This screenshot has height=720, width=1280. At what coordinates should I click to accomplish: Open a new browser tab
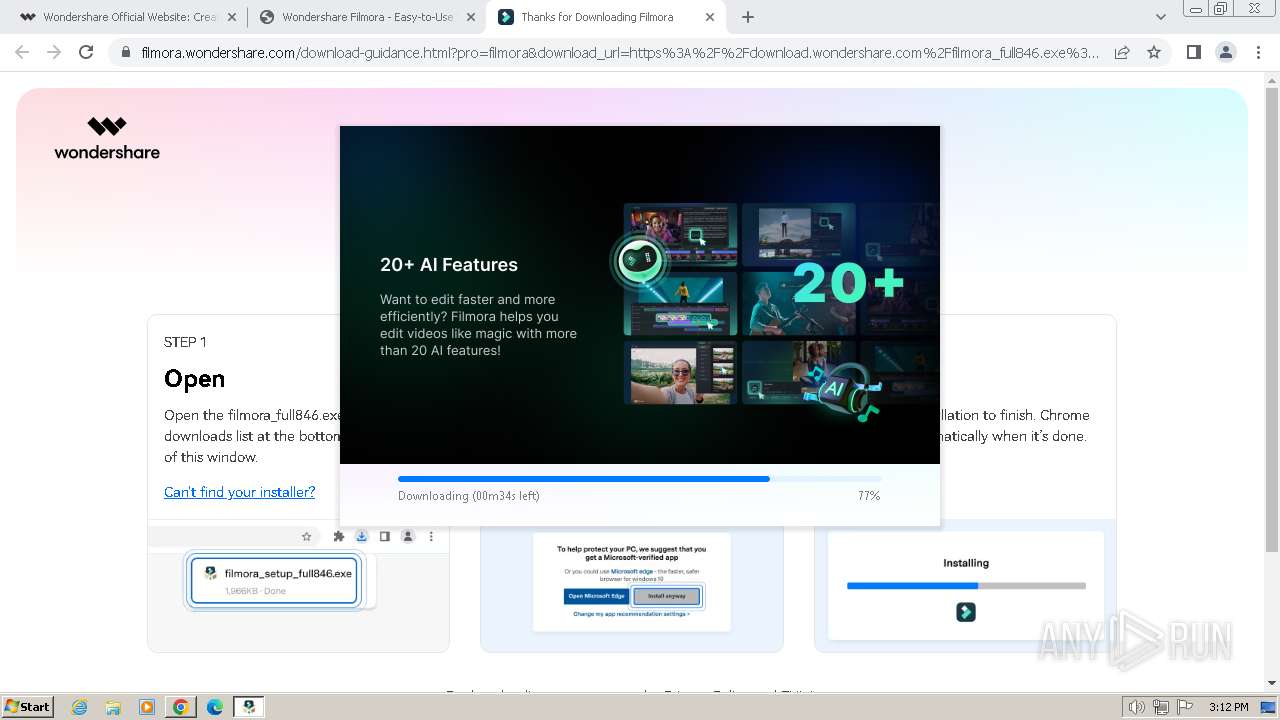(748, 17)
